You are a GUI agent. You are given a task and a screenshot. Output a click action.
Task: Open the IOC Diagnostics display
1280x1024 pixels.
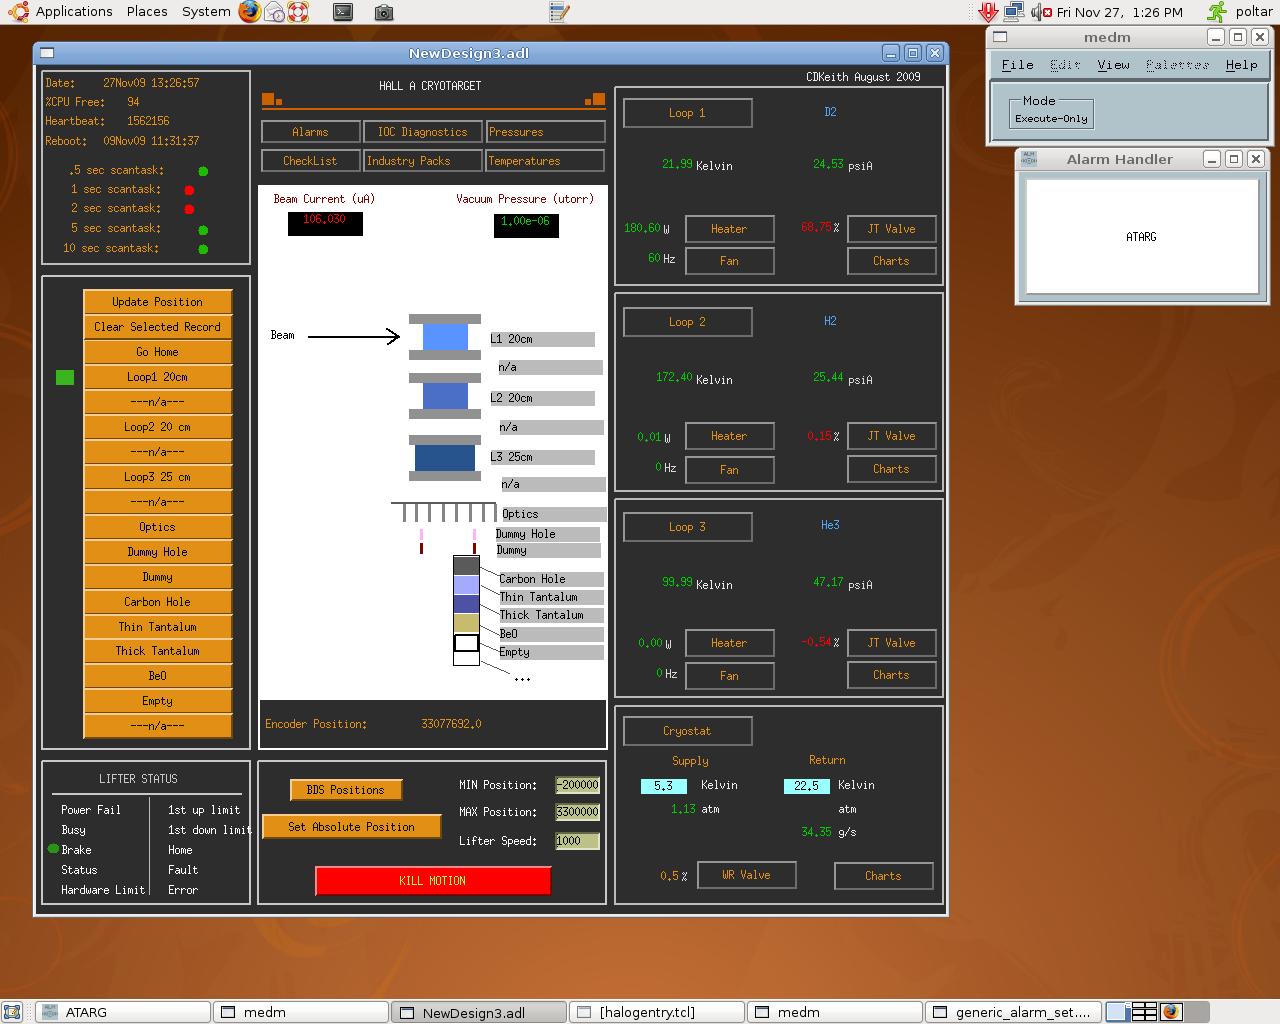tap(422, 132)
